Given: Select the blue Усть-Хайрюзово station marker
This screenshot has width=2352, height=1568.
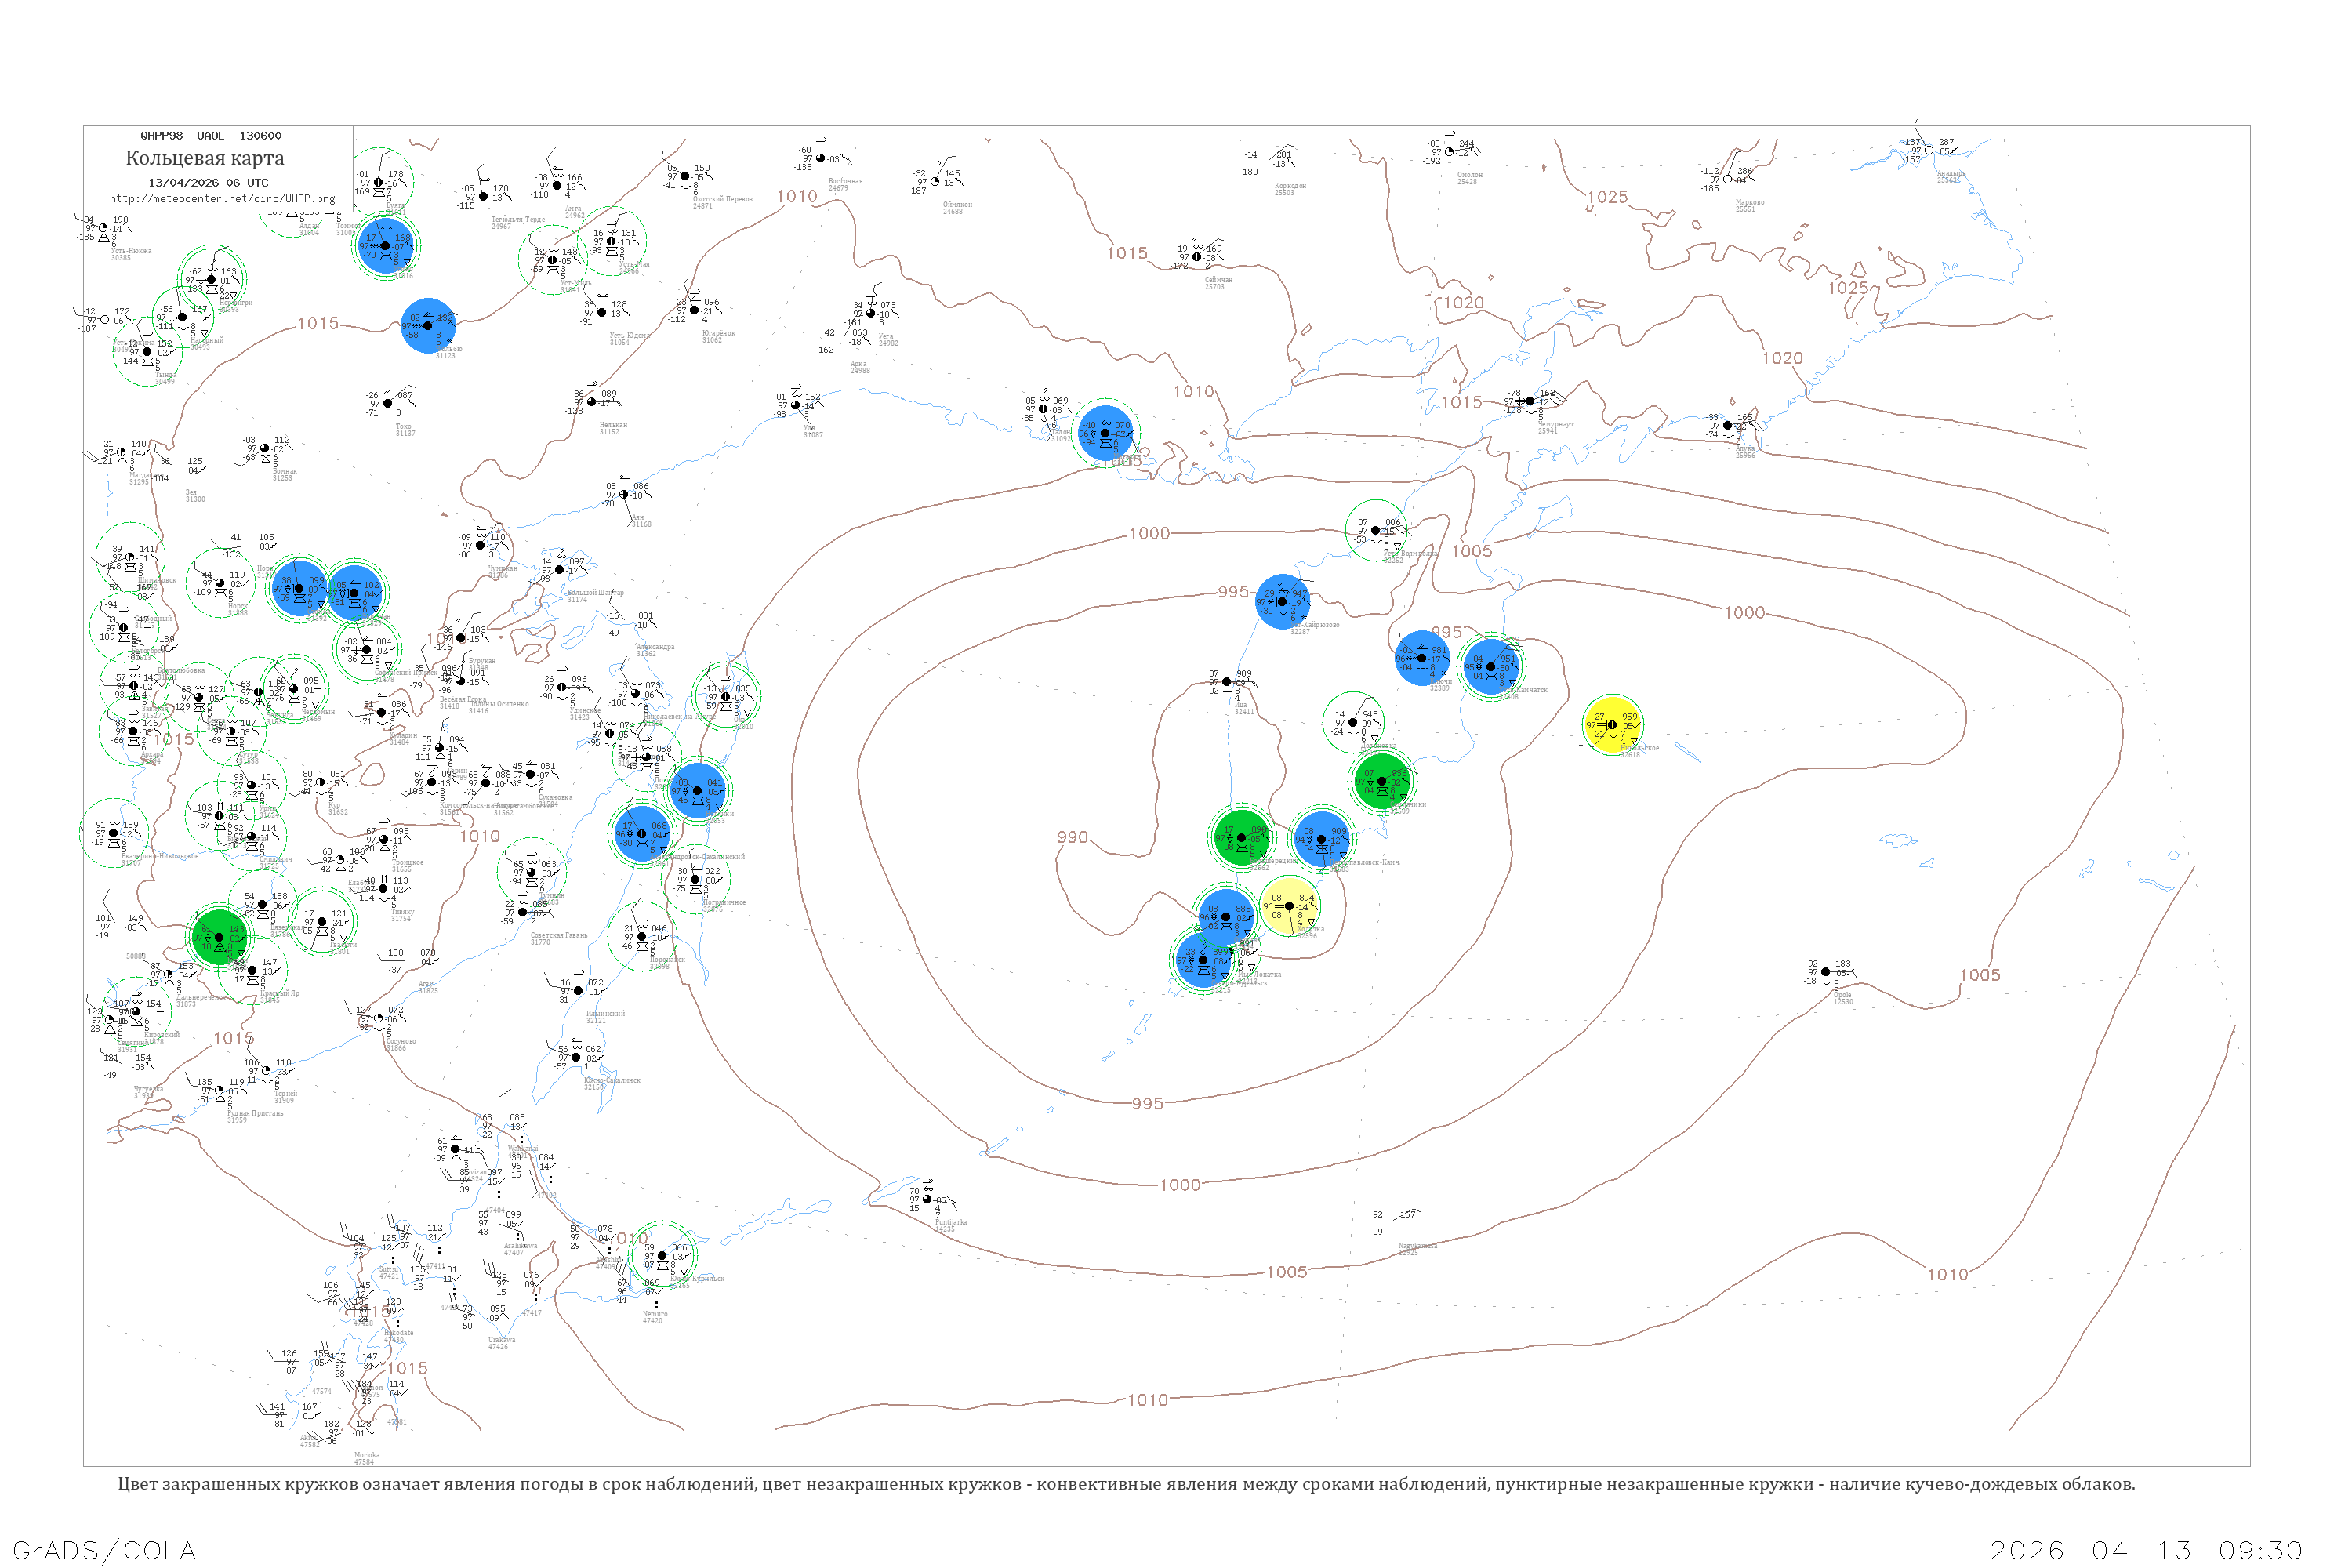Looking at the screenshot, I should point(1282,602).
